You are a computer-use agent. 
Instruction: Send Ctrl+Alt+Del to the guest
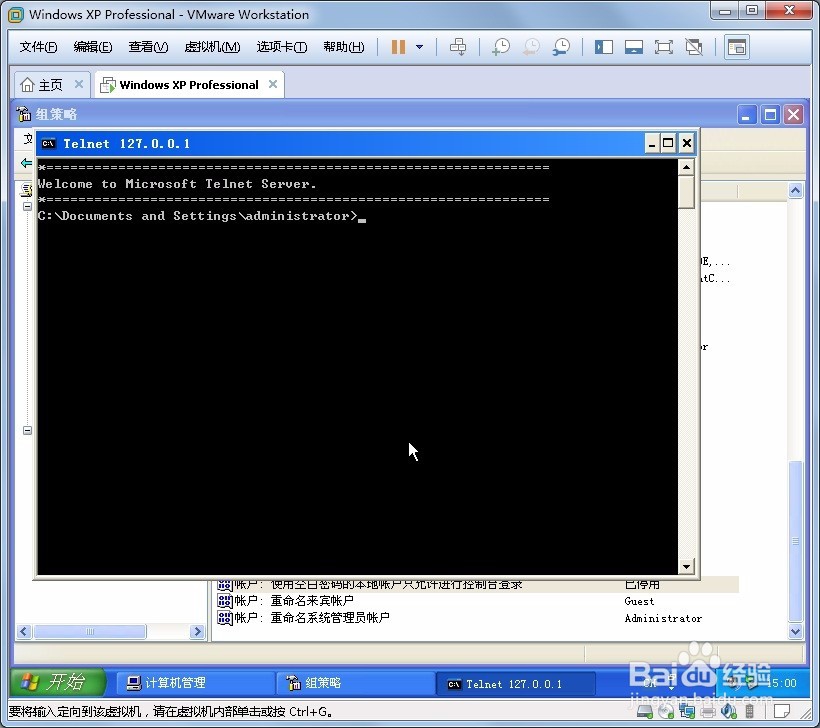pos(458,46)
